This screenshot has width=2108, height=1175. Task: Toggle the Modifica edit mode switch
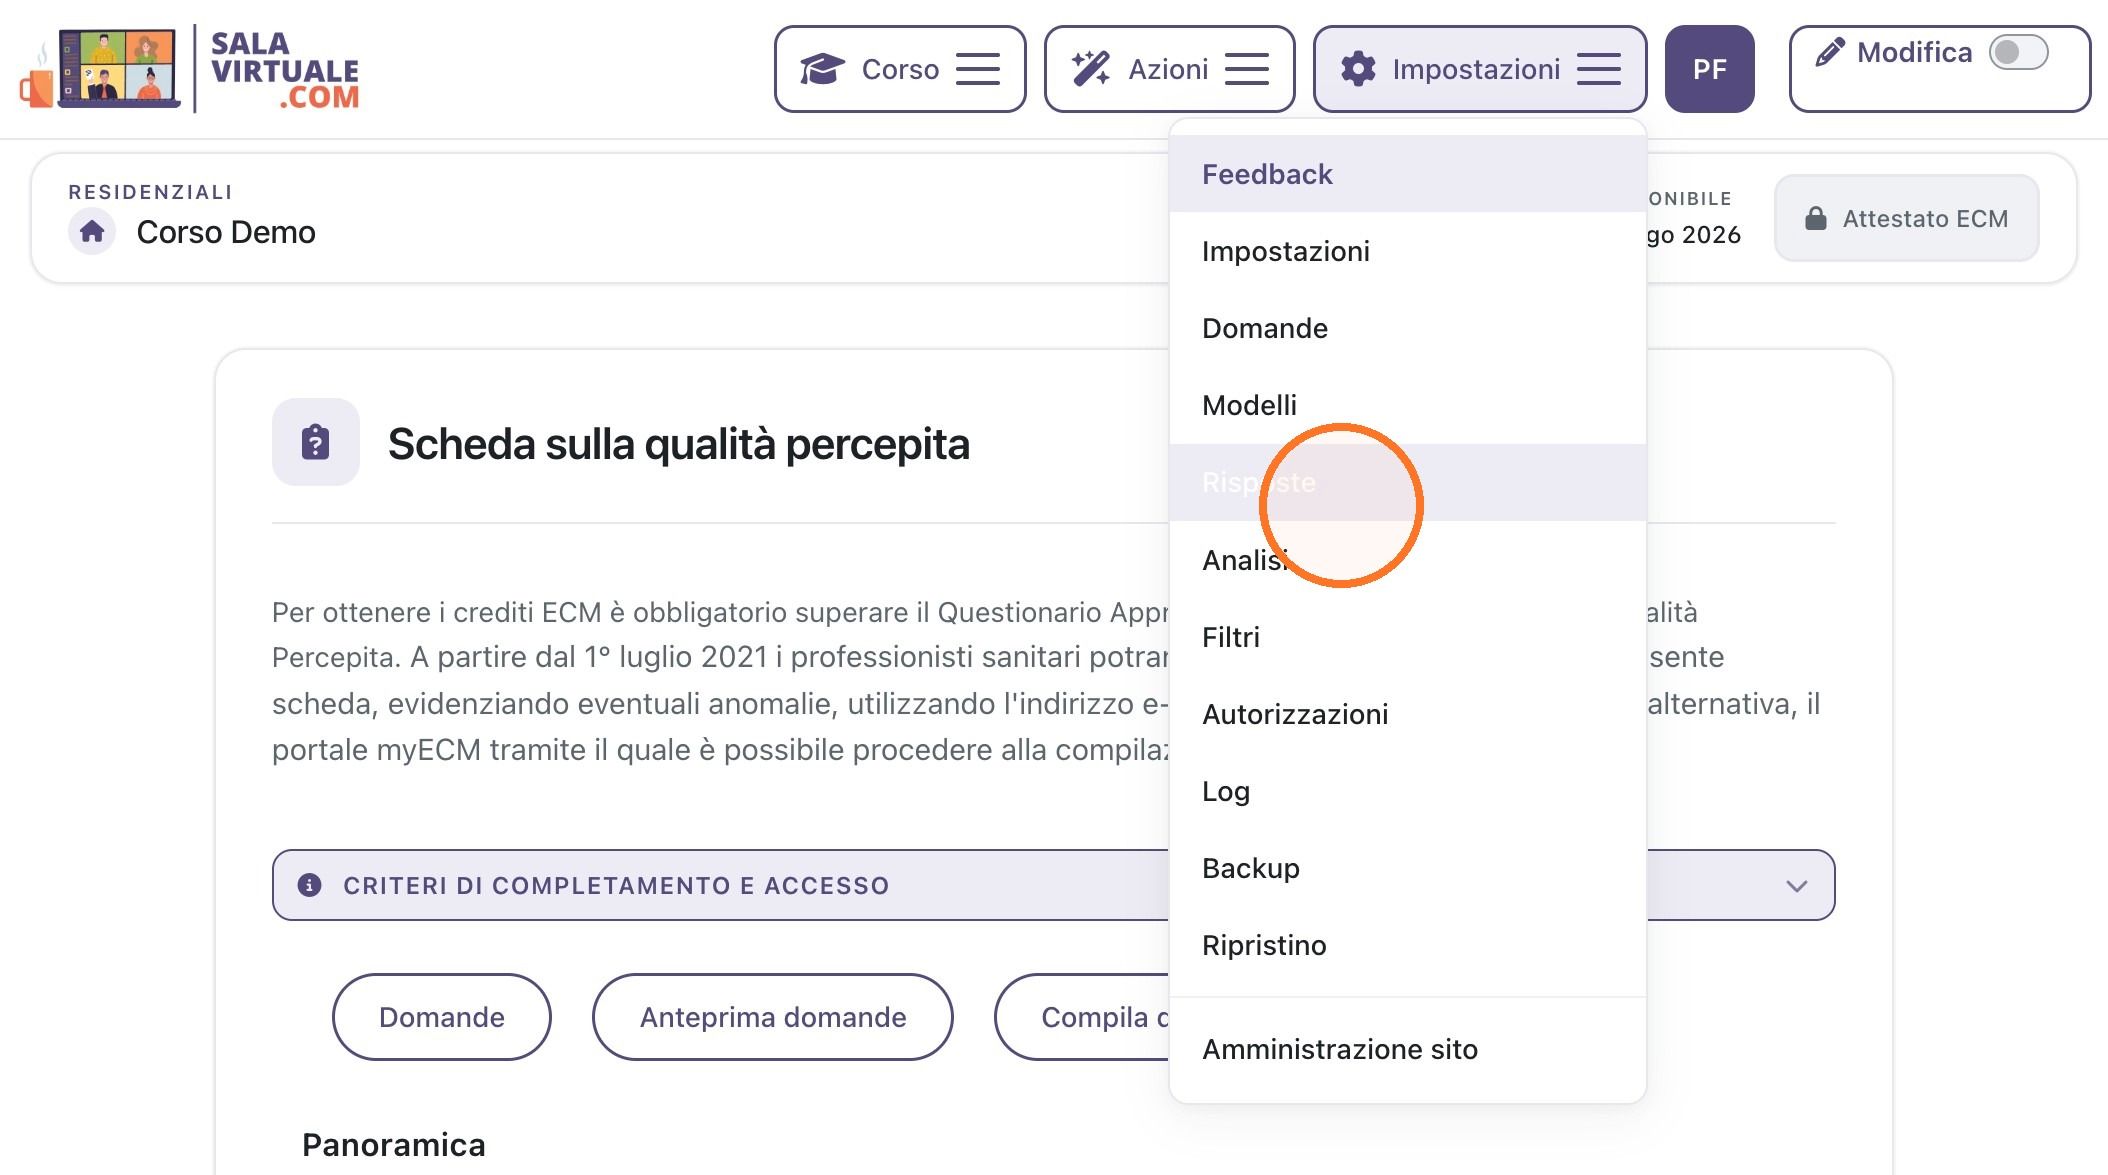click(2018, 52)
